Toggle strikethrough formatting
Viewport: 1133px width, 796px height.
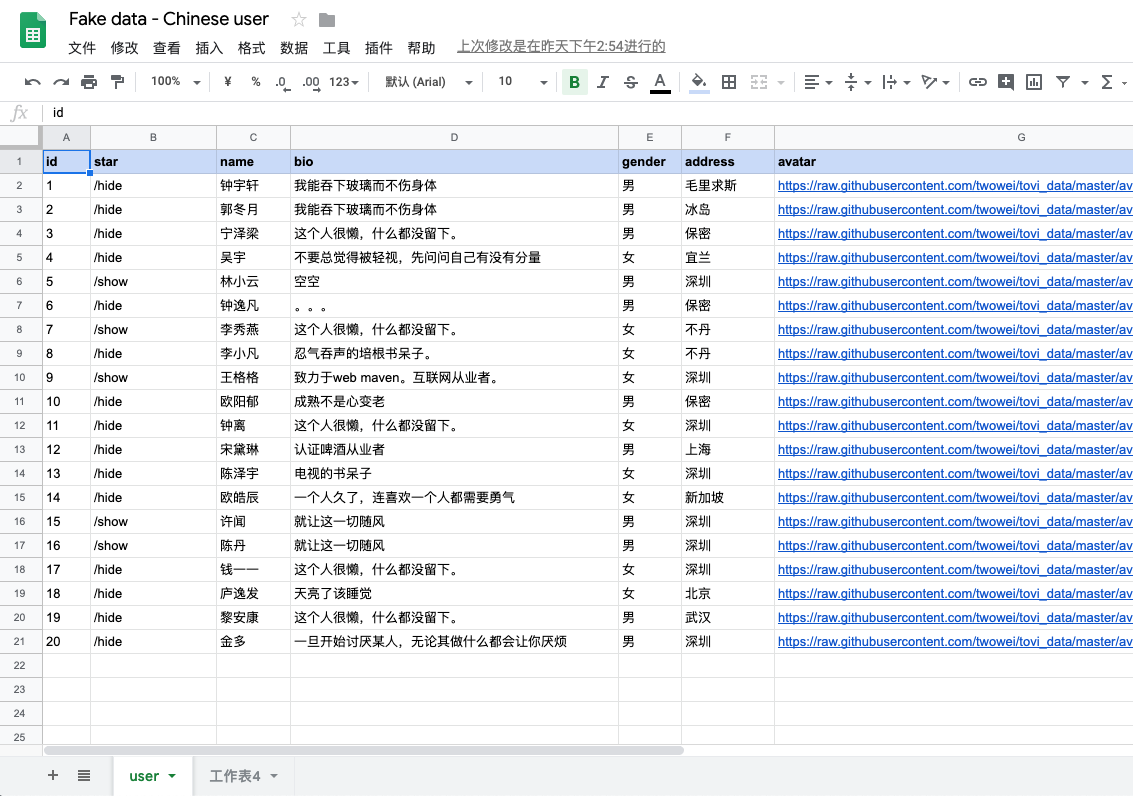pos(630,82)
